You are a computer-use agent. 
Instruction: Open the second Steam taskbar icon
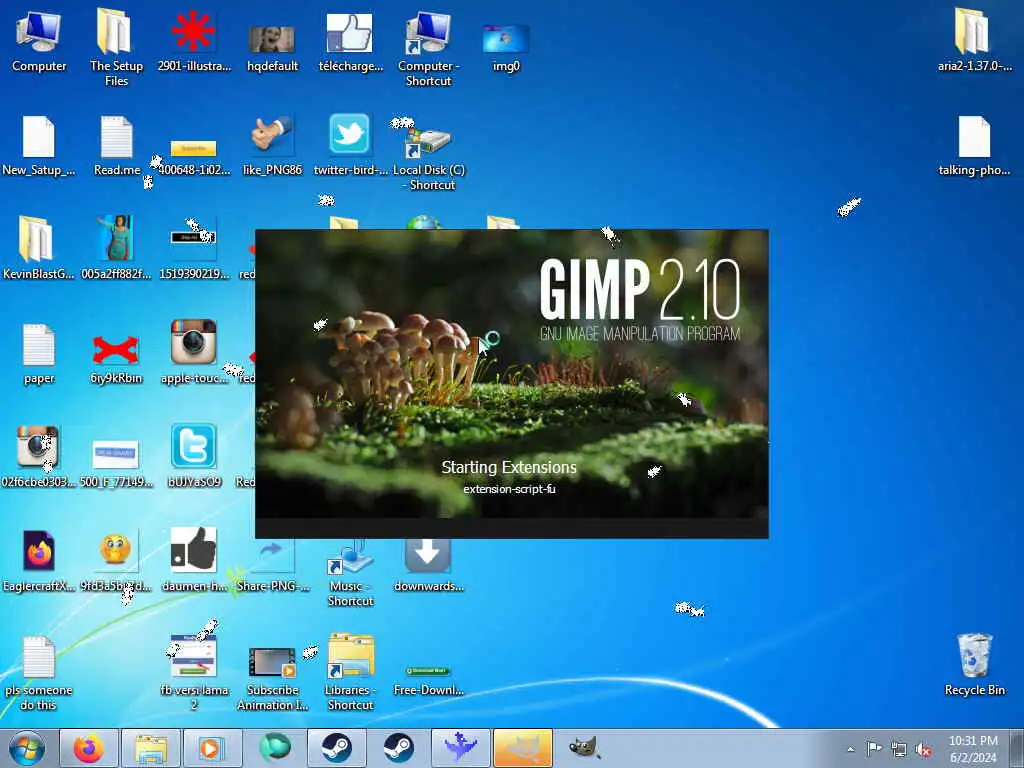coord(399,748)
